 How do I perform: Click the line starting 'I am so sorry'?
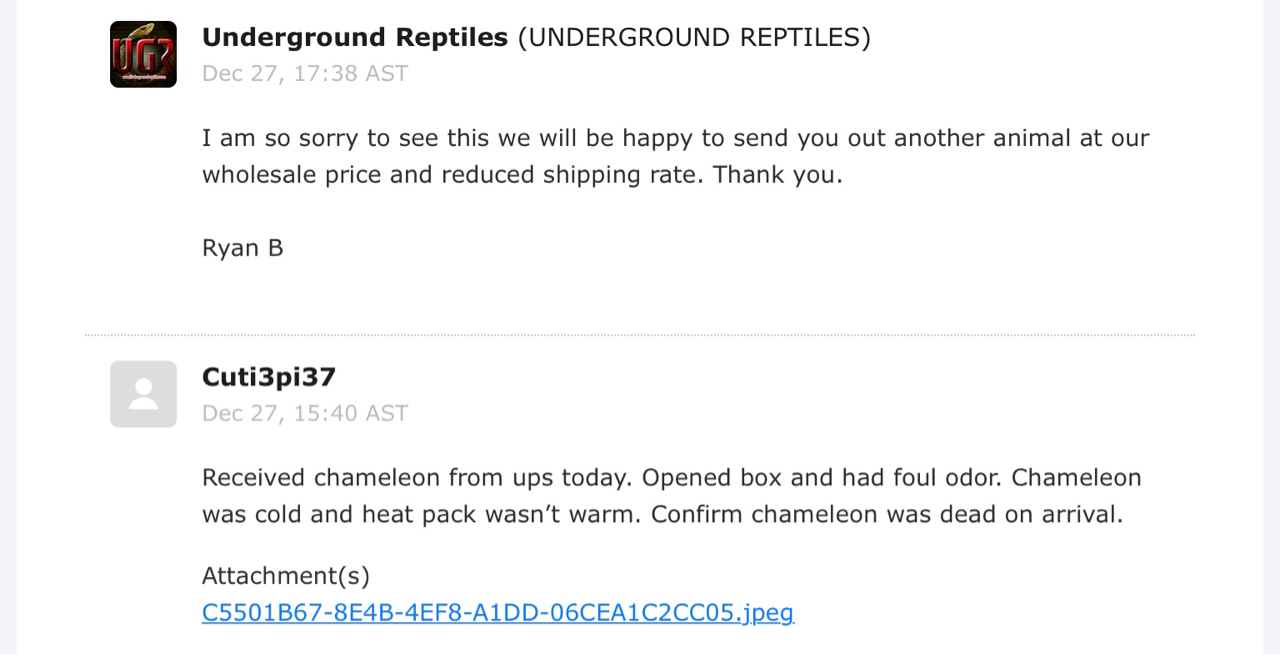click(x=675, y=138)
